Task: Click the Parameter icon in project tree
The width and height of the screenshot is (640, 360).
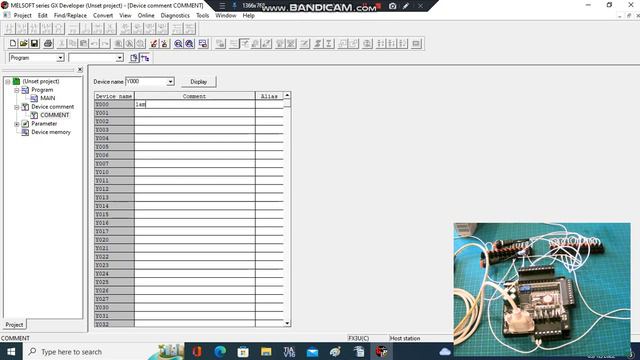Action: tap(25, 124)
